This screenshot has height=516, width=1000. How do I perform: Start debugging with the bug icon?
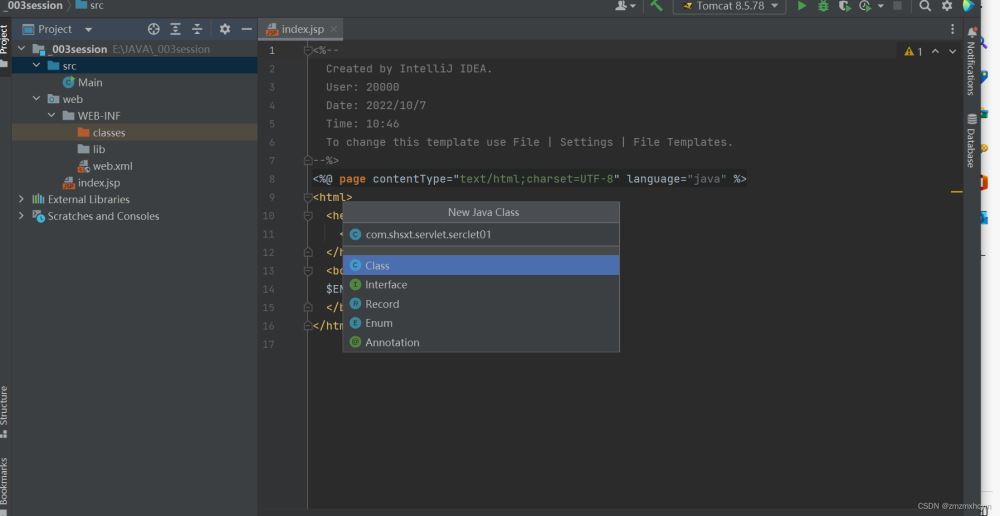point(823,6)
